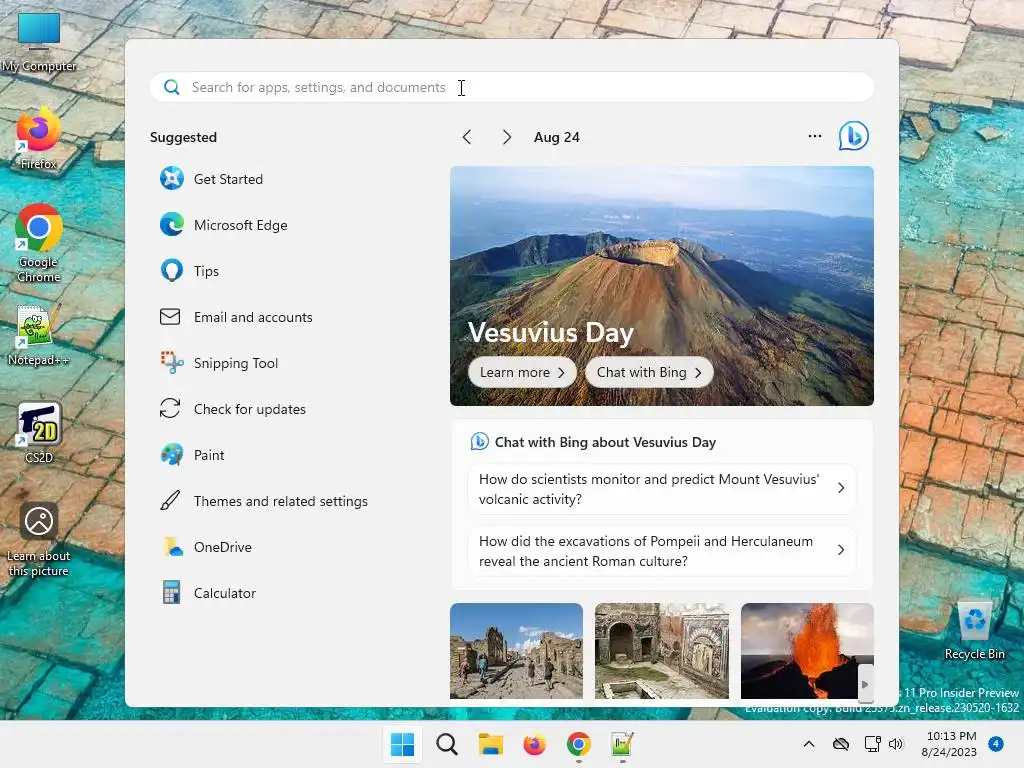This screenshot has height=768, width=1024.
Task: Go to previous day with left chevron
Action: coord(466,137)
